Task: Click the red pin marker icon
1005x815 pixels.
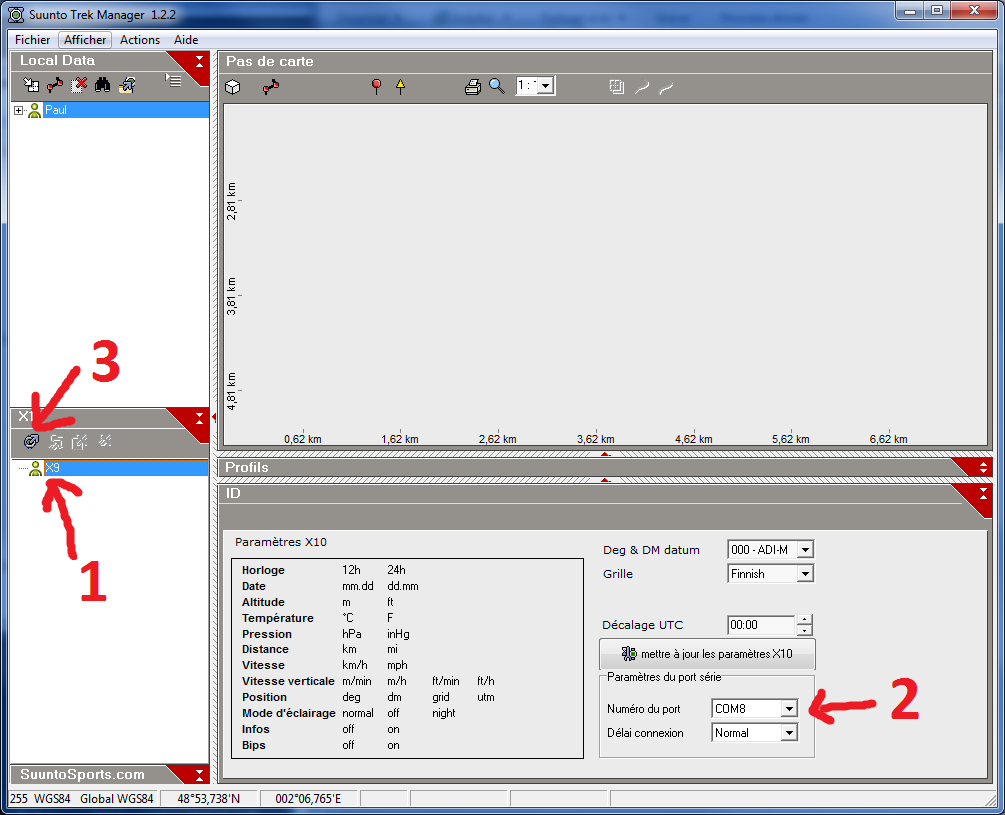Action: [376, 87]
